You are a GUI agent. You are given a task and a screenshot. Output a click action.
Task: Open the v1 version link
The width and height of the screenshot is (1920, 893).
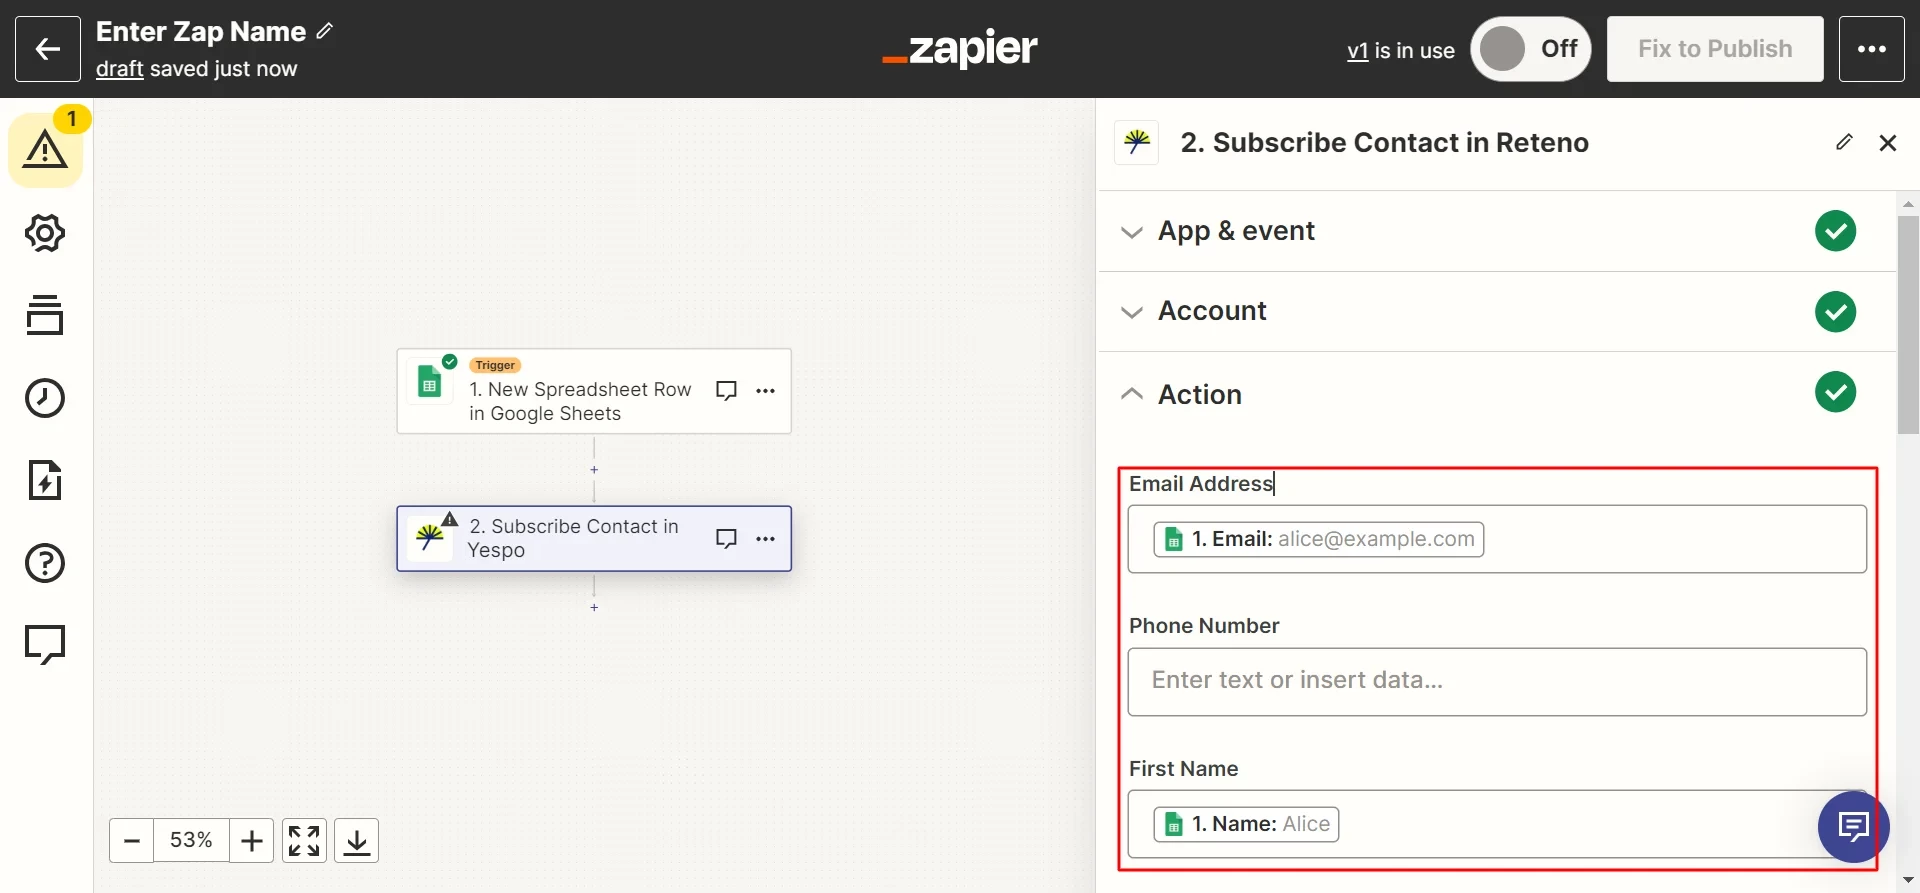pyautogui.click(x=1357, y=50)
